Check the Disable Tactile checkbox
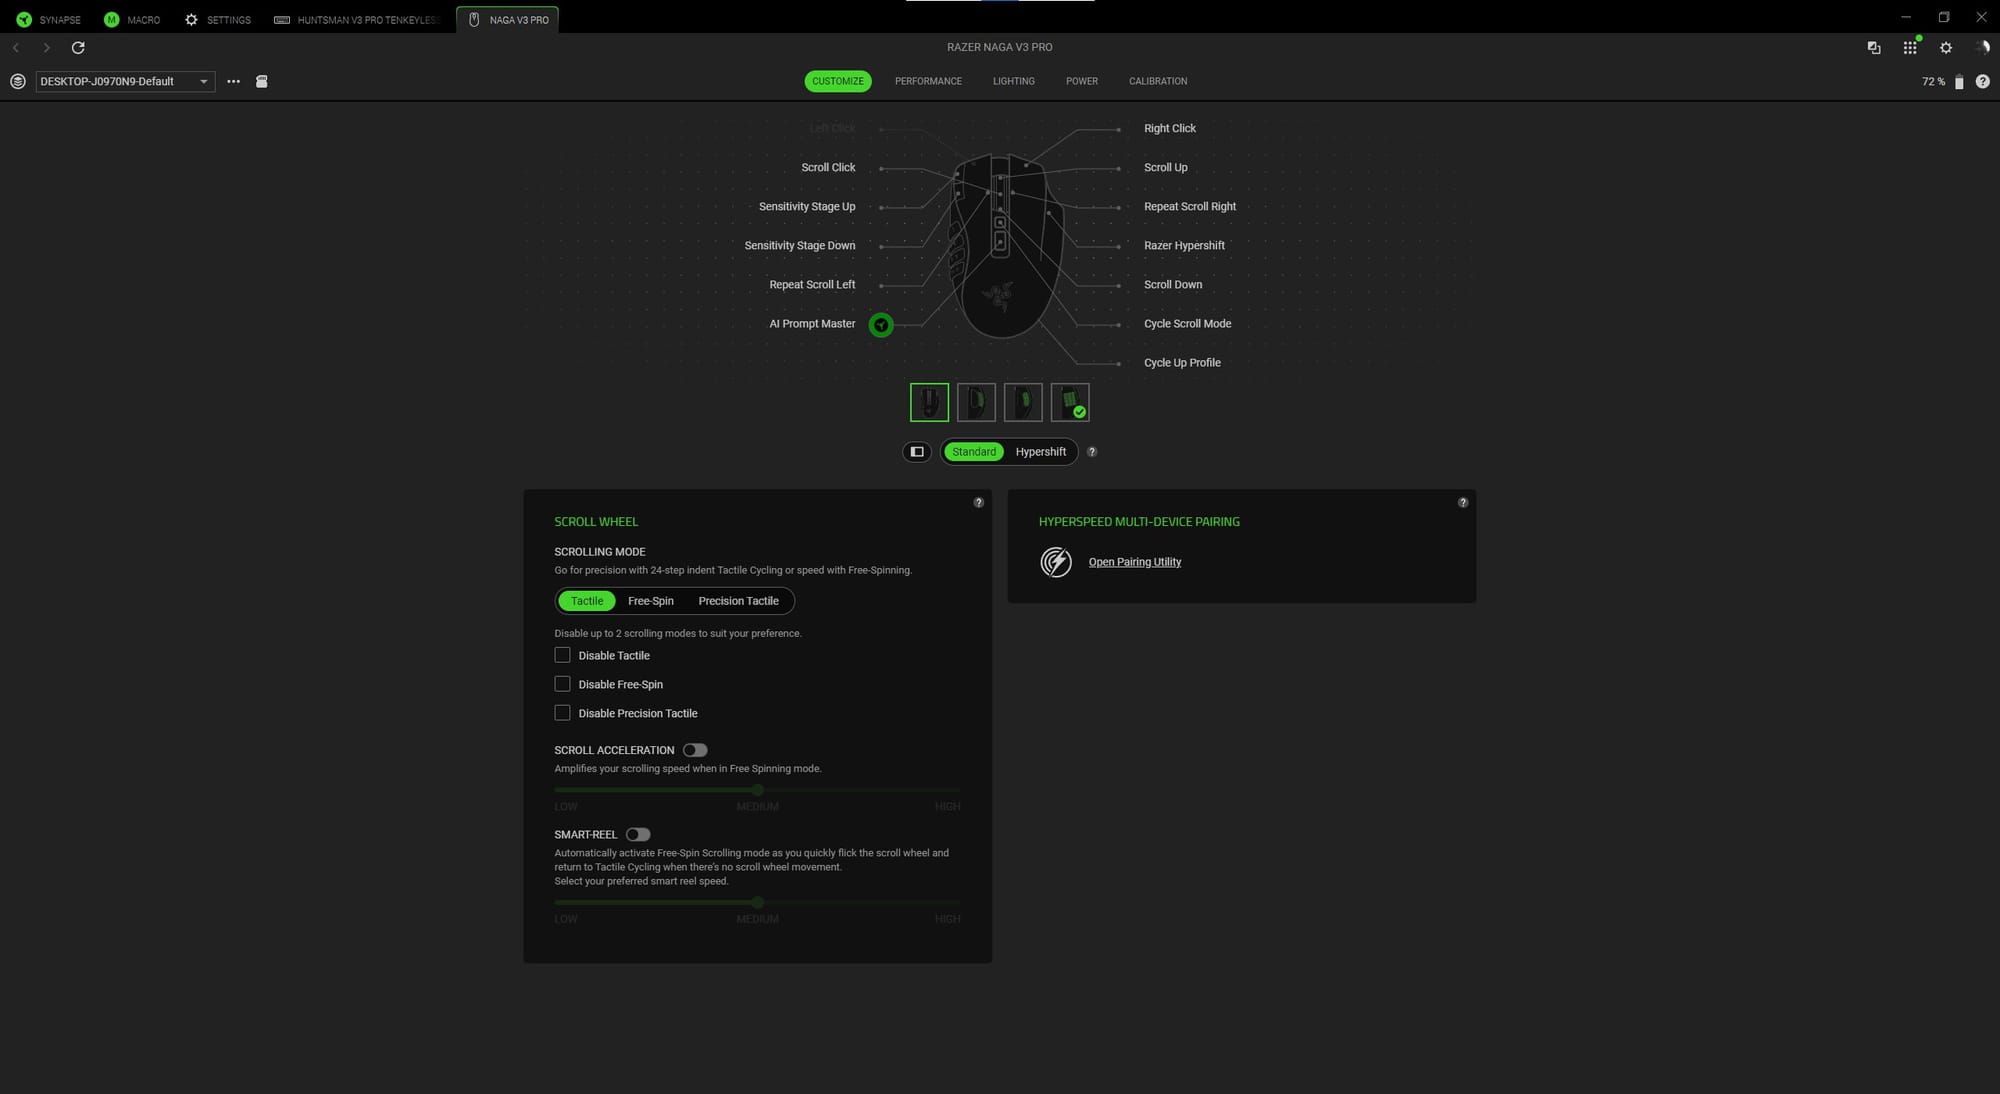This screenshot has height=1094, width=2000. click(563, 656)
